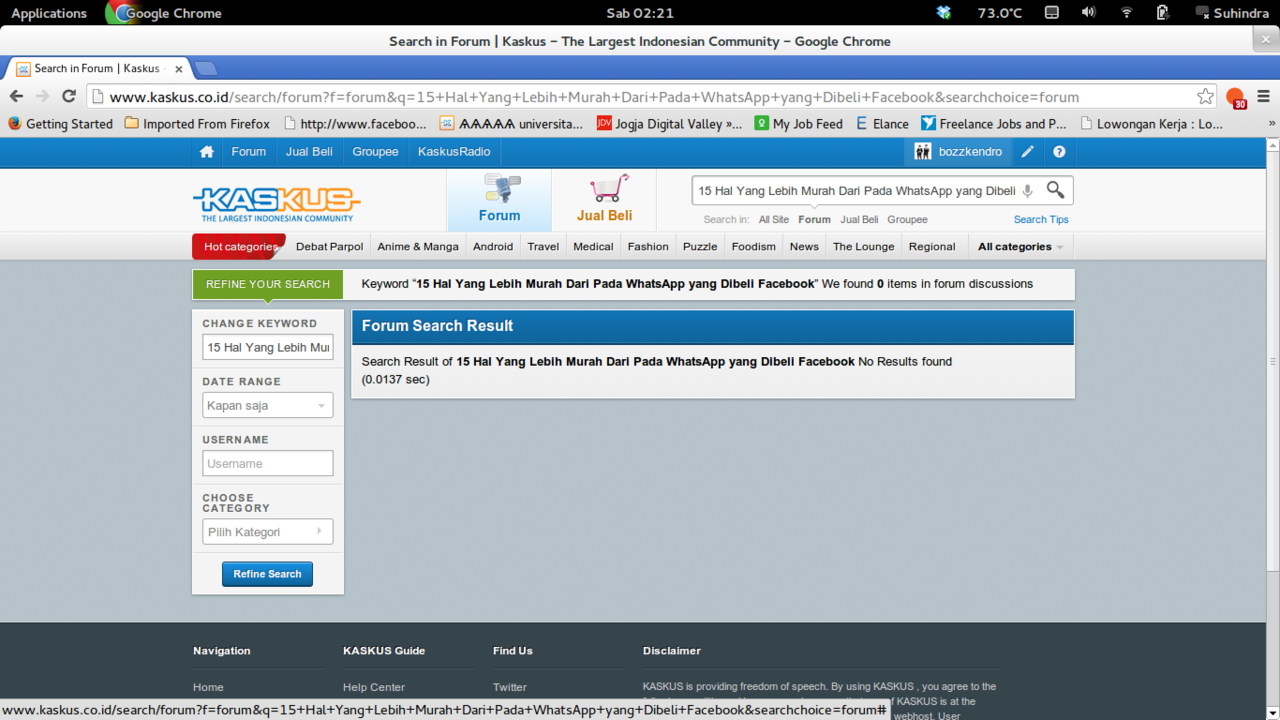Open the Android category
Viewport: 1280px width, 720px height.
(x=493, y=247)
